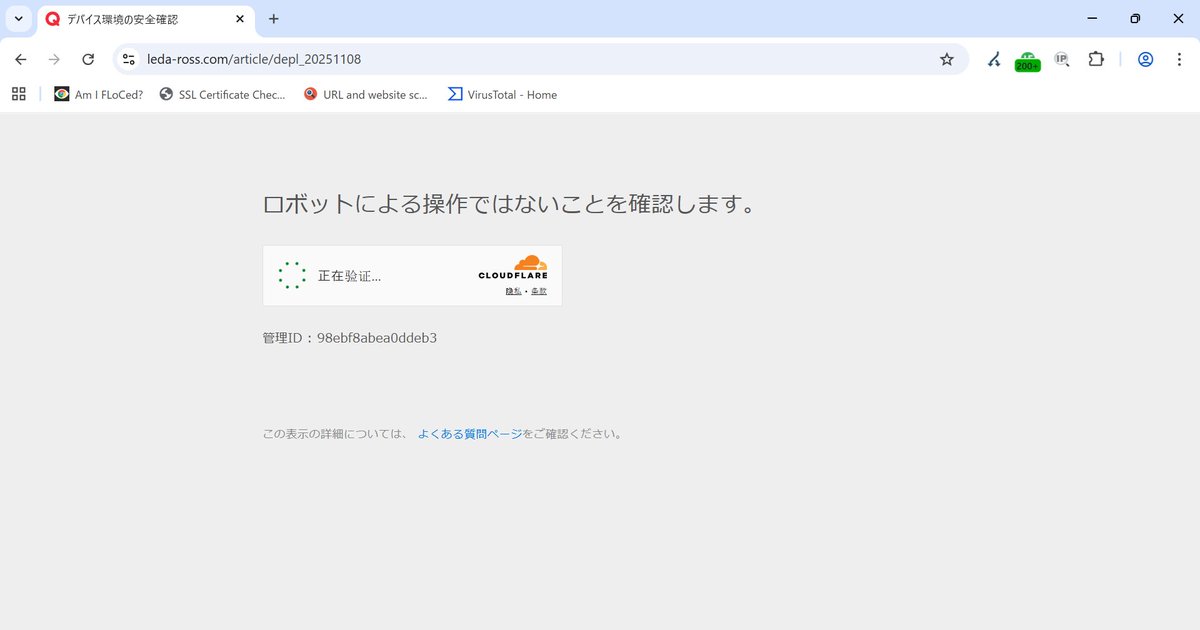View site information icon in address bar
Viewport: 1200px width, 630px height.
[x=128, y=59]
